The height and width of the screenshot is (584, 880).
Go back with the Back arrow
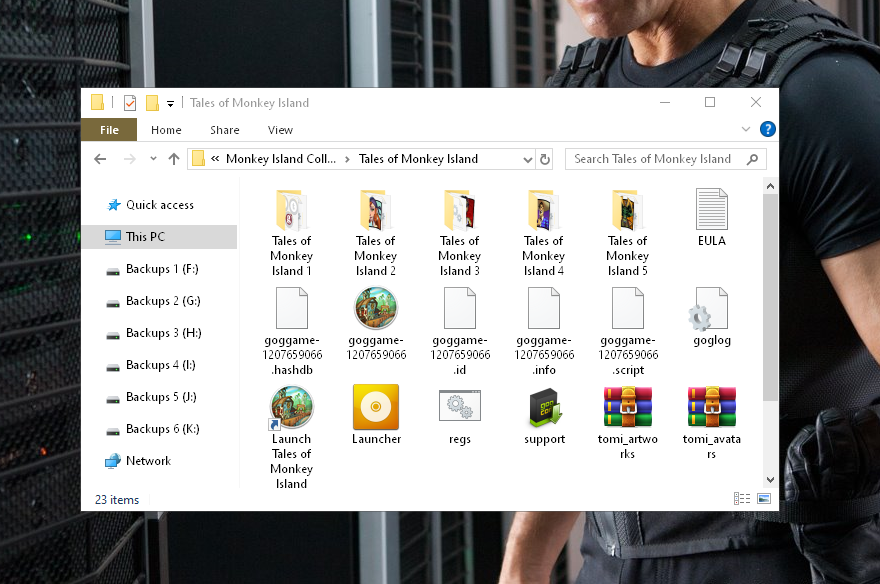[x=100, y=159]
